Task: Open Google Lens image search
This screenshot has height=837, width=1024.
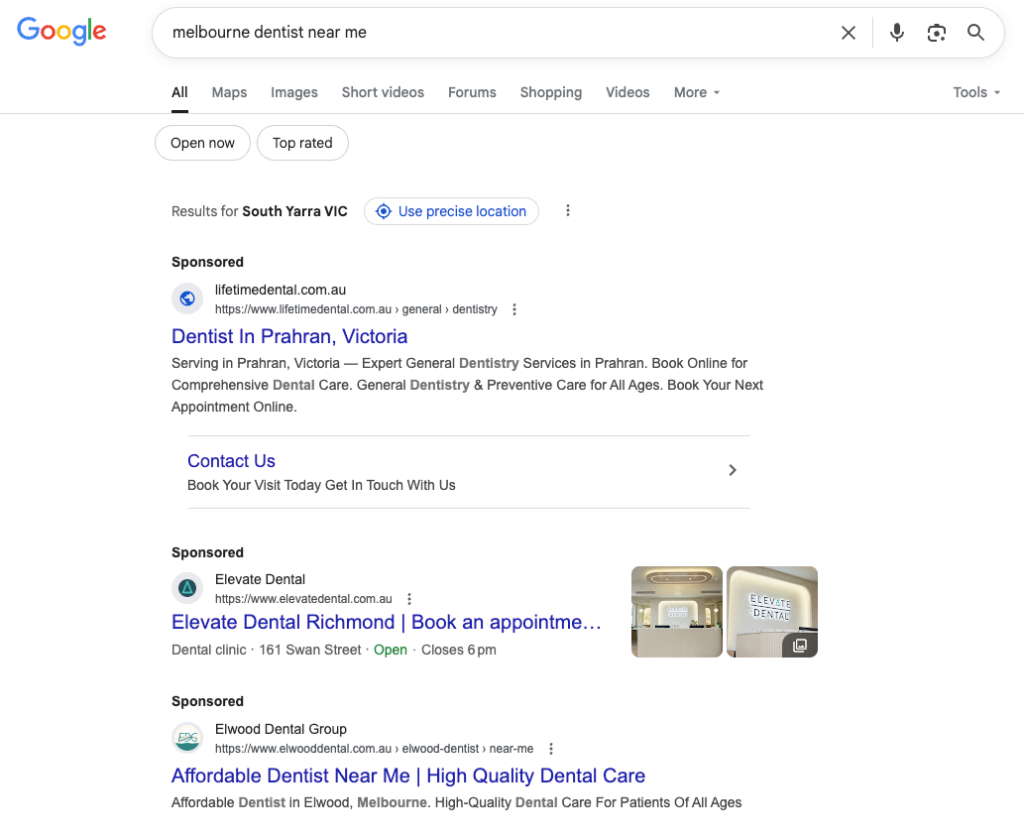Action: click(936, 33)
